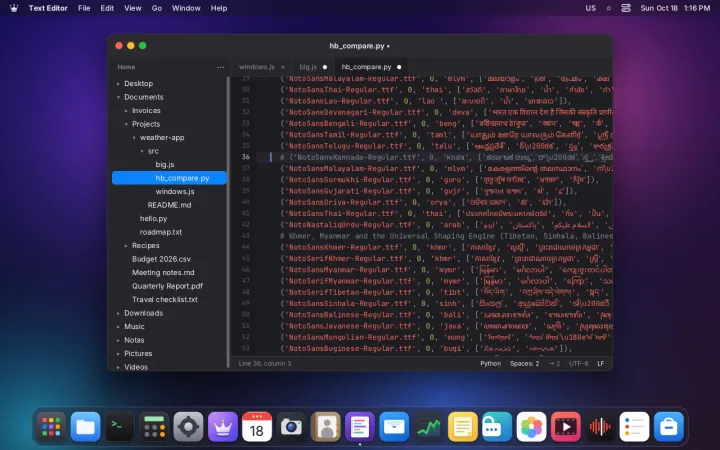Open README.md in the file tree
This screenshot has height=450, width=720.
(169, 205)
